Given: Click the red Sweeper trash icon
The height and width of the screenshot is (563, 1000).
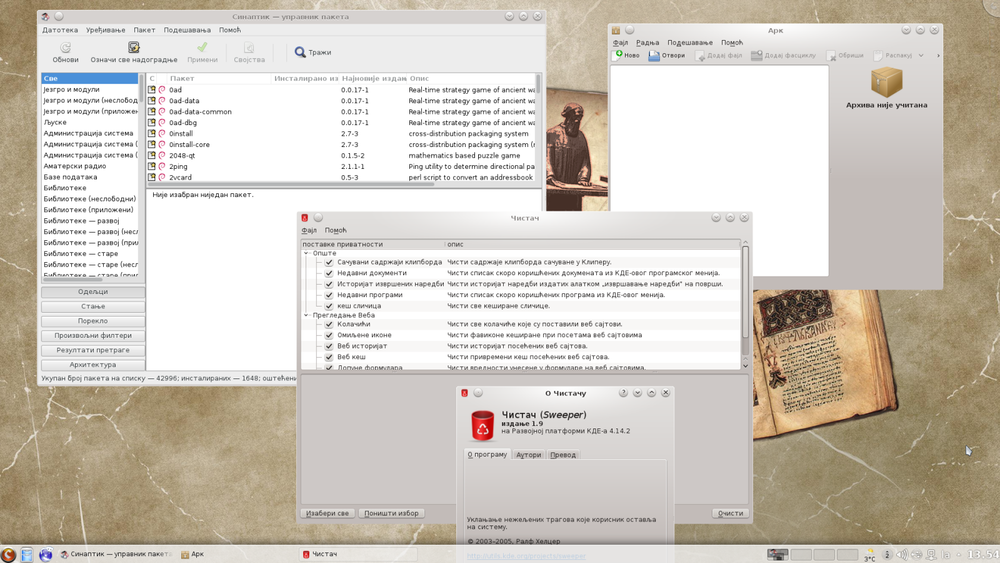Looking at the screenshot, I should [482, 425].
